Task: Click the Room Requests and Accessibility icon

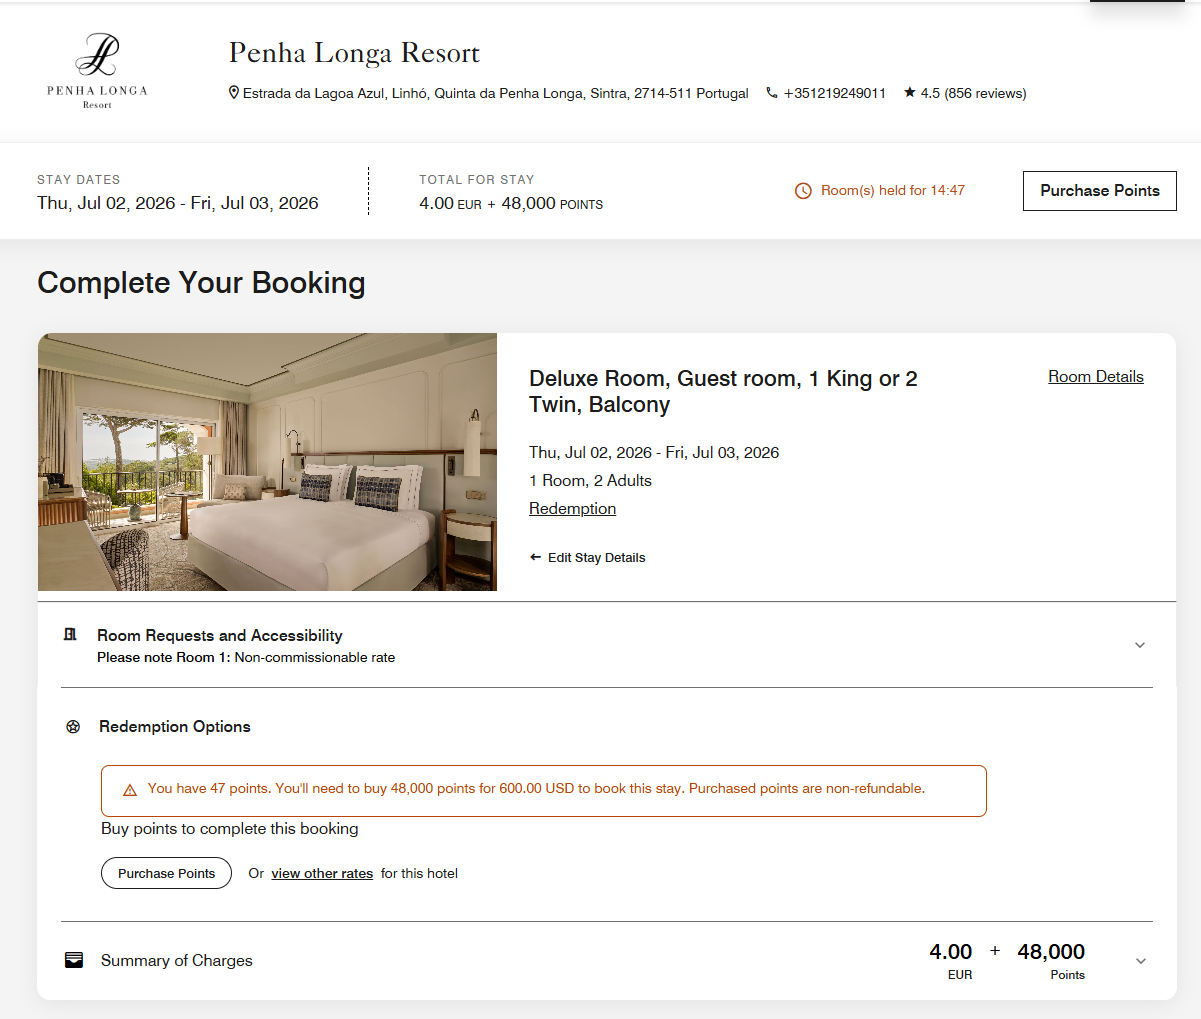Action: (70, 634)
